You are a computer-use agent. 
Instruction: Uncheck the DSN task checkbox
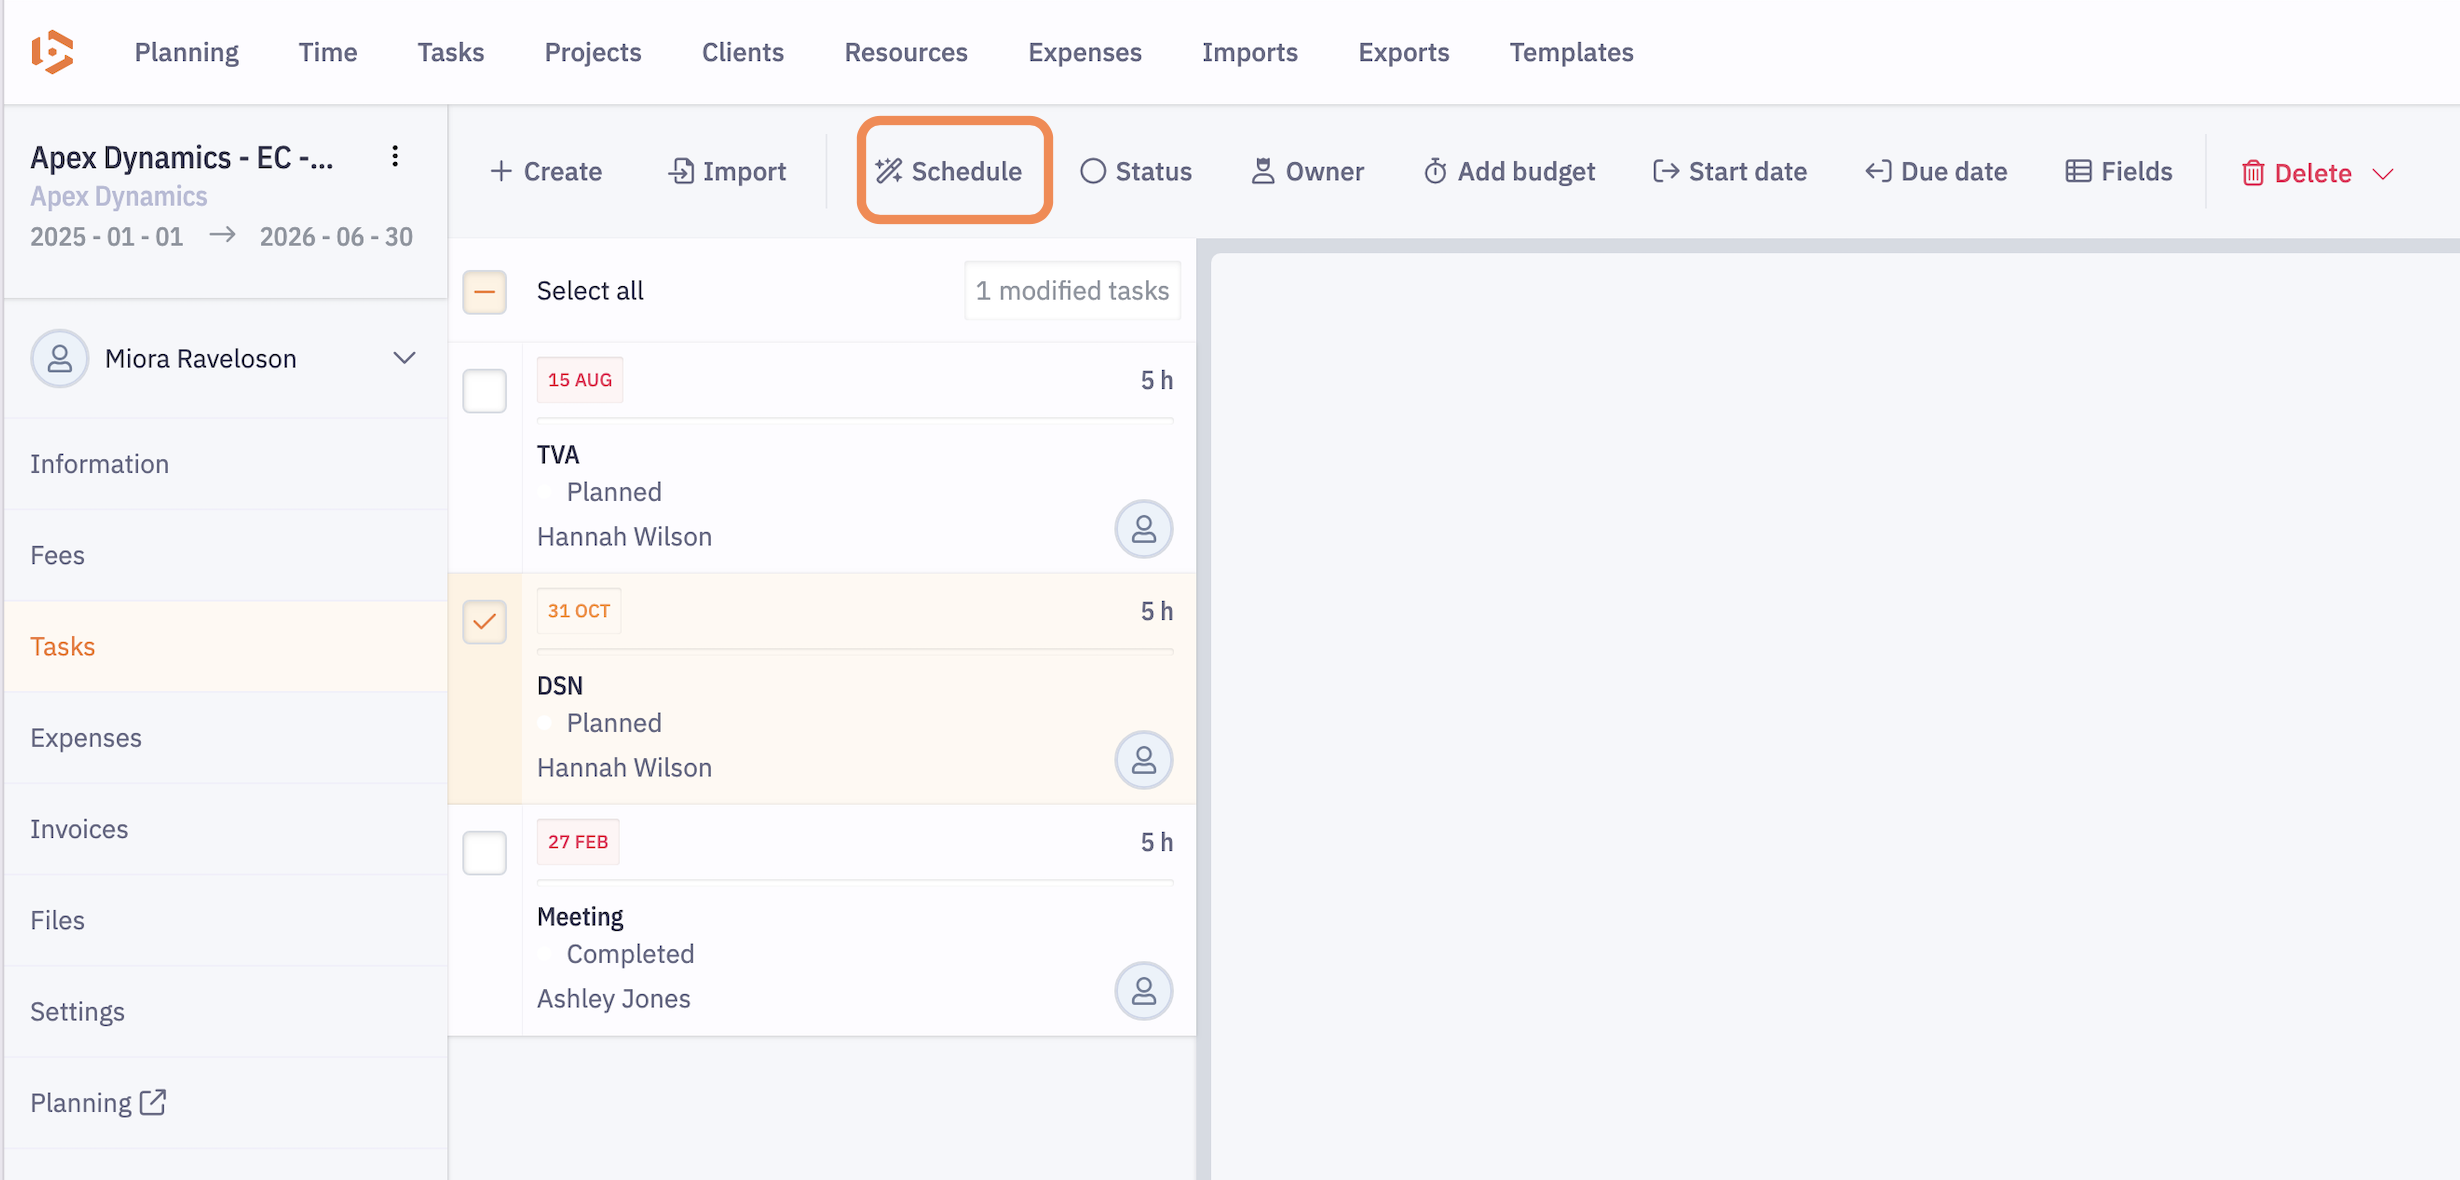click(484, 622)
